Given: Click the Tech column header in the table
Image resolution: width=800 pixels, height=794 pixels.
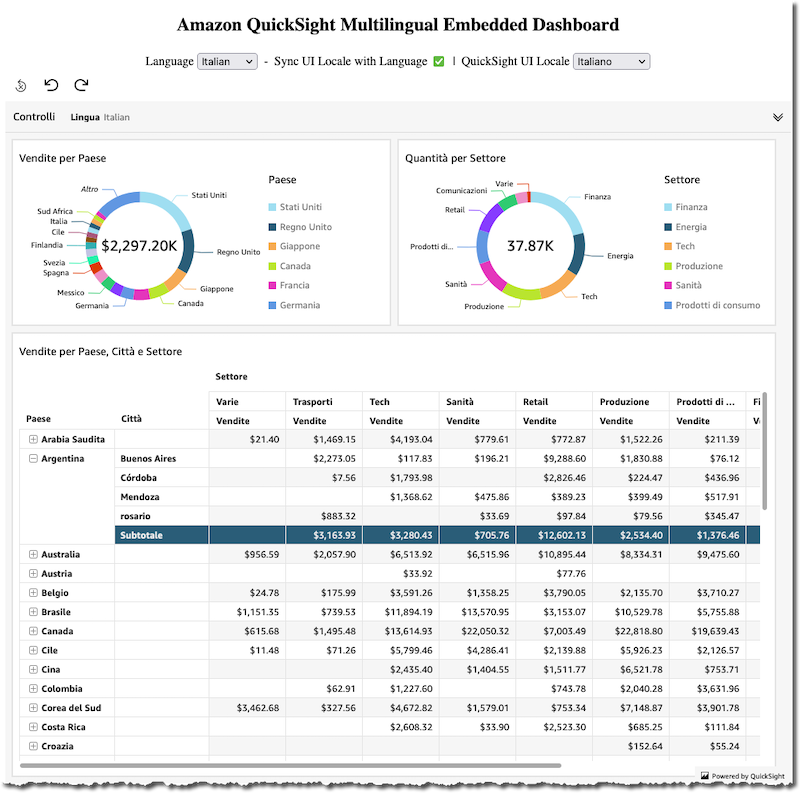Looking at the screenshot, I should [x=401, y=402].
